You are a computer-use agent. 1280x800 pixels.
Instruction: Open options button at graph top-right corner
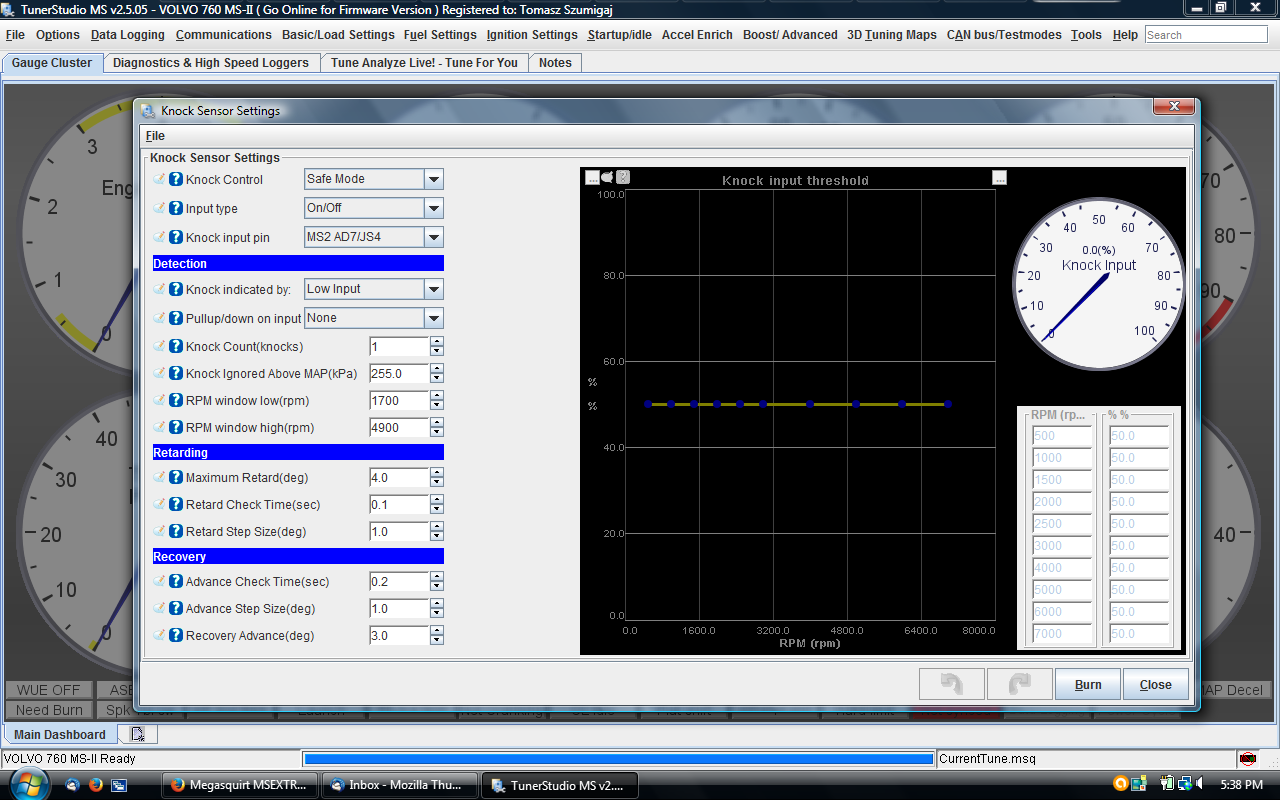[x=999, y=178]
